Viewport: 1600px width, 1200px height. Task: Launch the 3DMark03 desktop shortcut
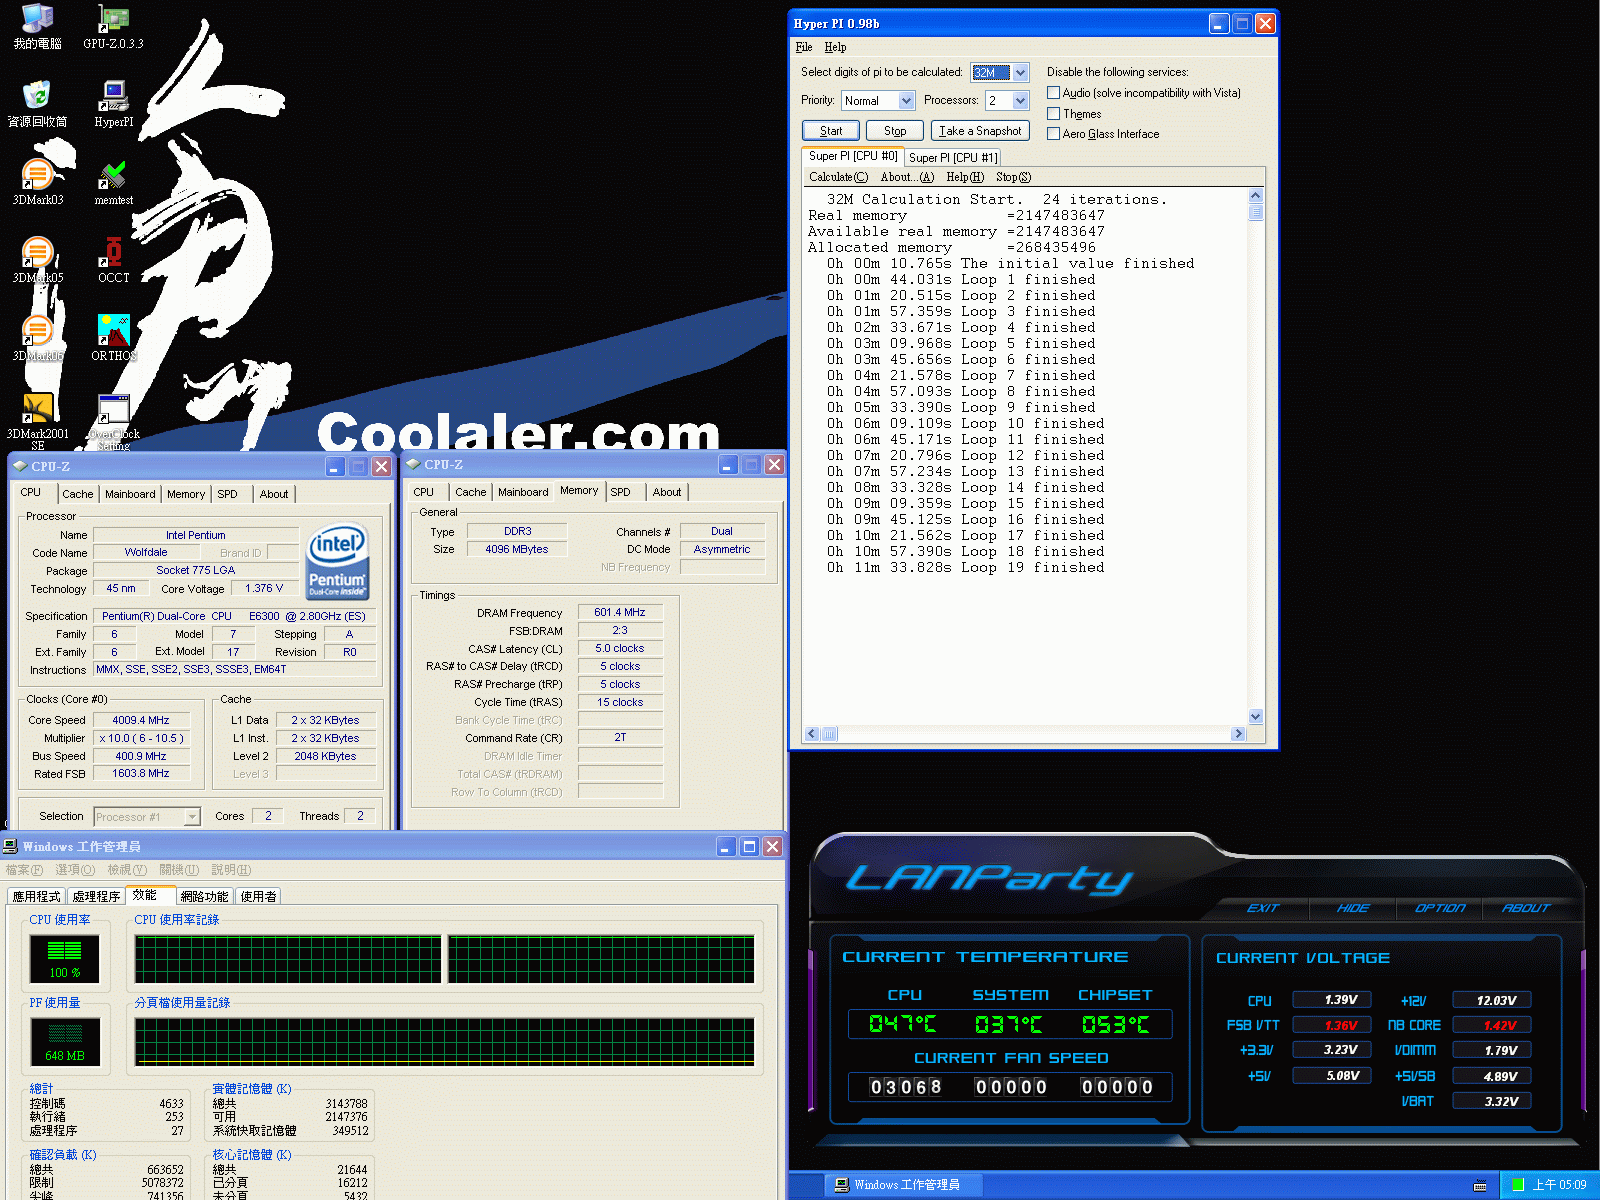[38, 183]
